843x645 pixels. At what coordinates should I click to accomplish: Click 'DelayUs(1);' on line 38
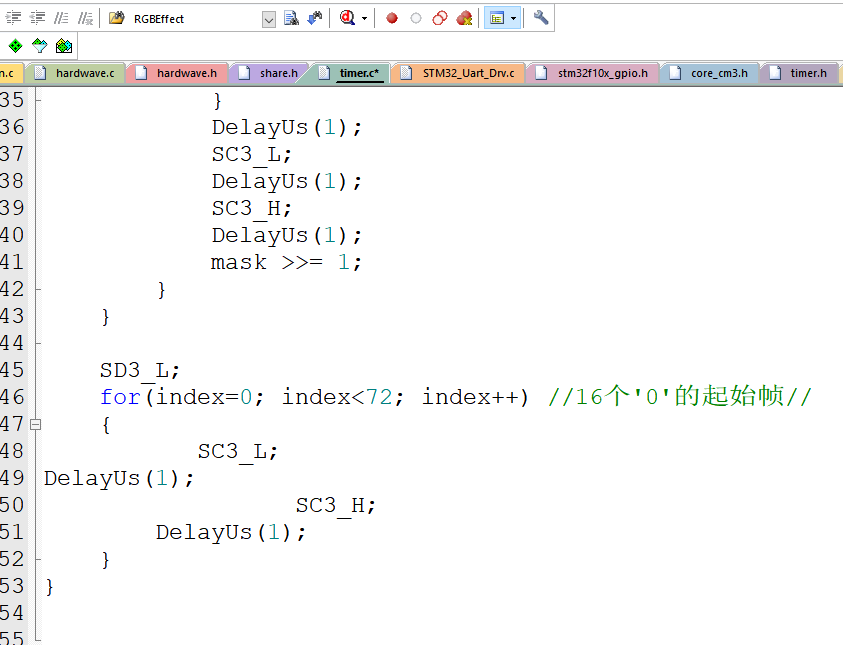coord(287,182)
